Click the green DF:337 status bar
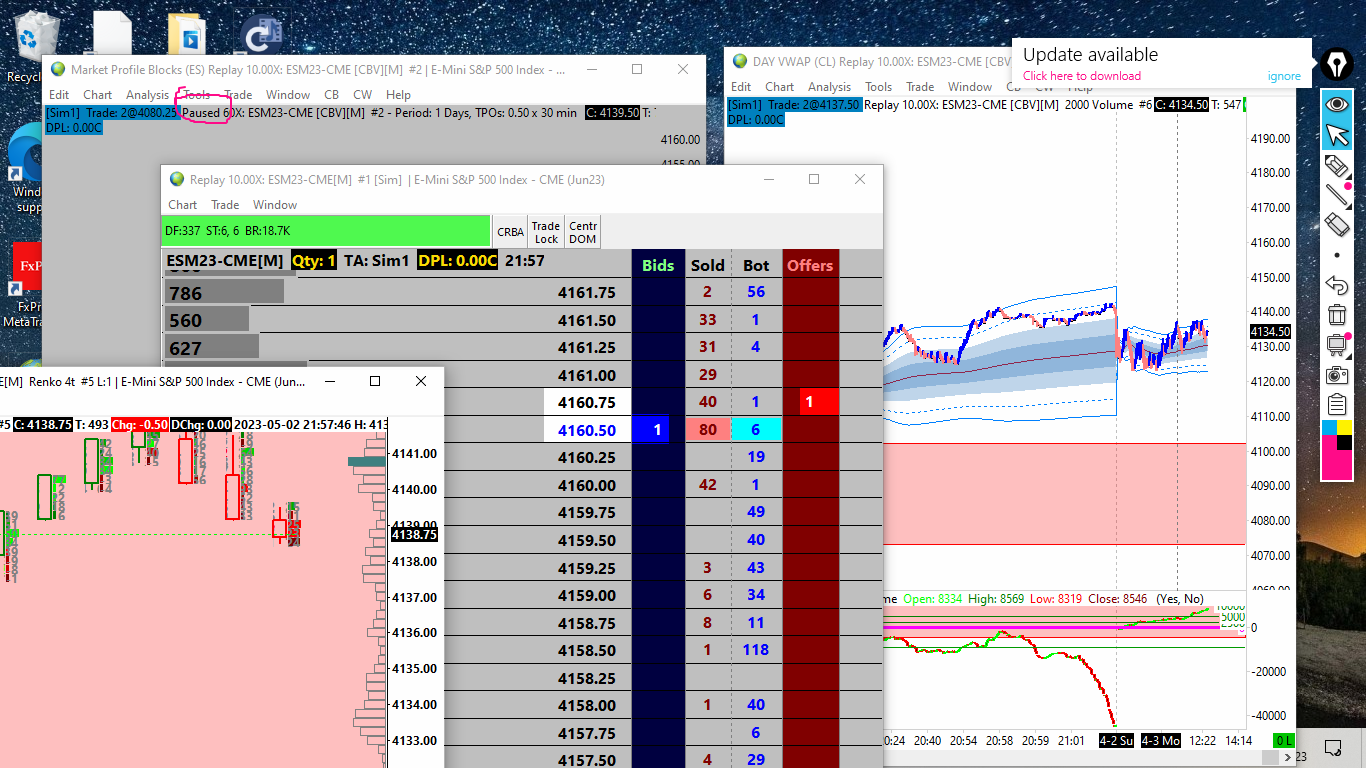1366x768 pixels. (x=326, y=231)
